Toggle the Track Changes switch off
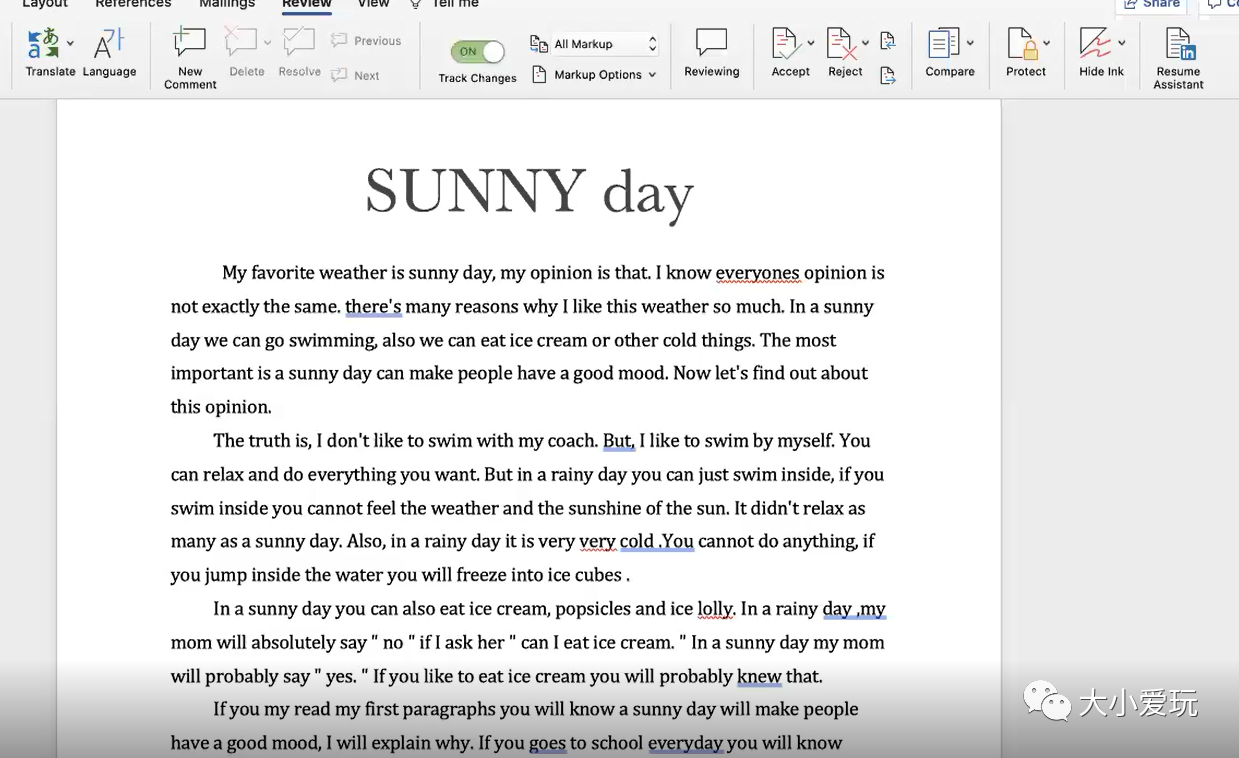The width and height of the screenshot is (1239, 758). (x=478, y=51)
